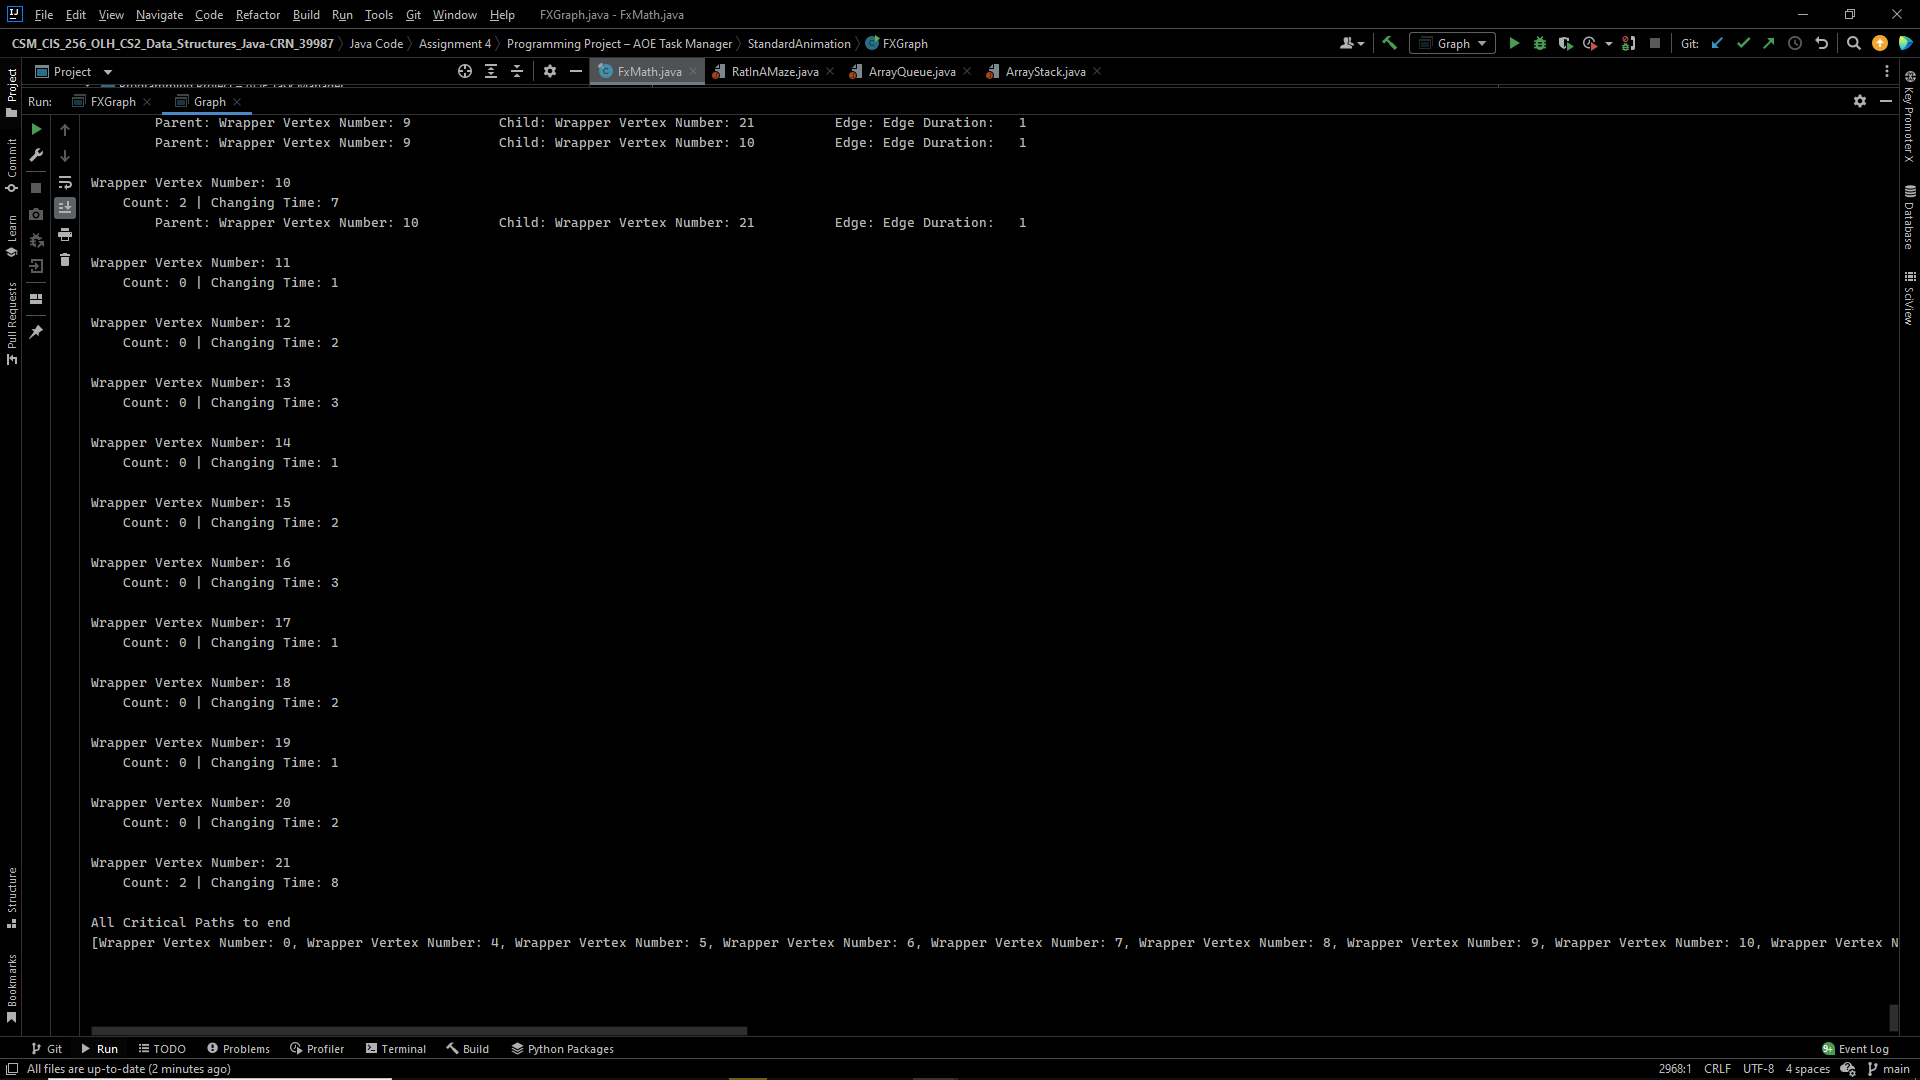Open the Terminal tool window
Screen dimensions: 1920x1080
coord(396,1048)
